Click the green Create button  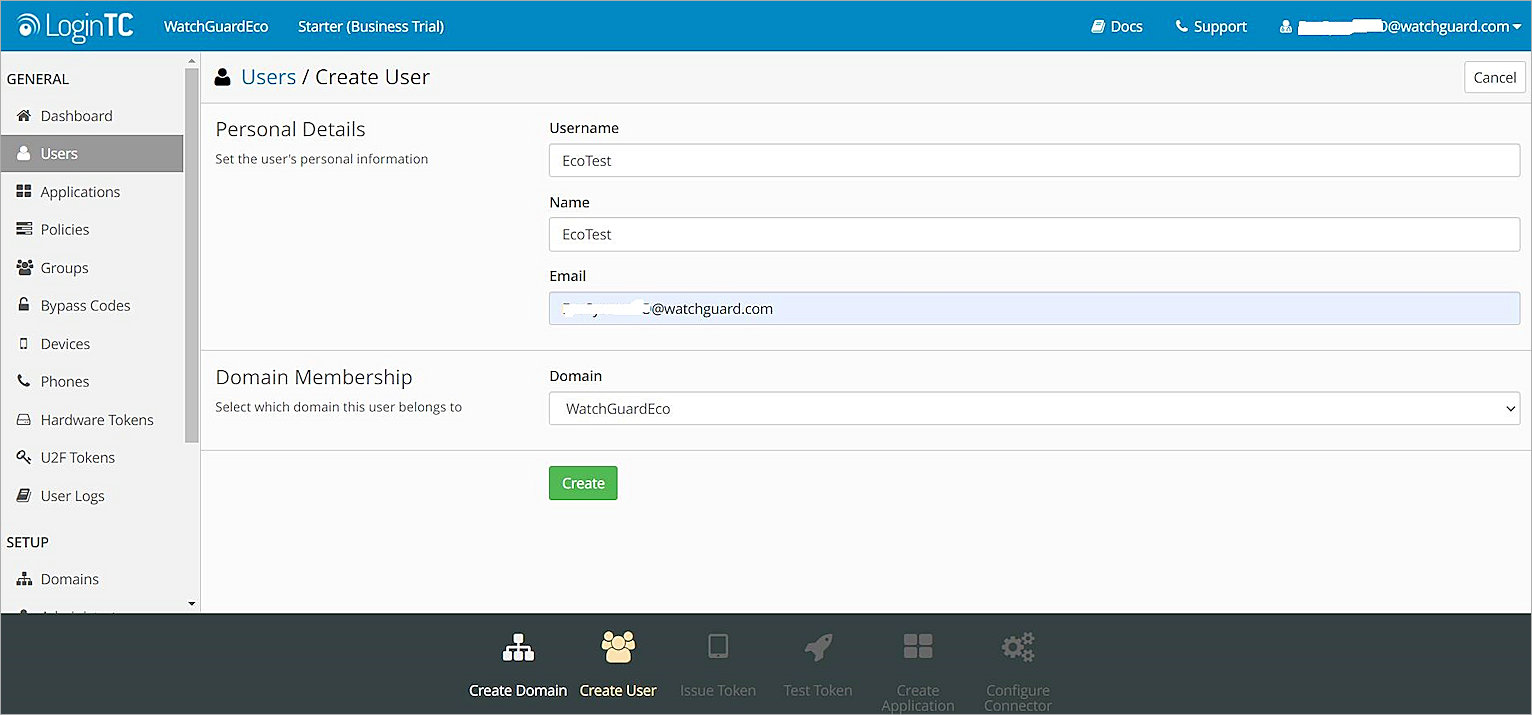[583, 482]
